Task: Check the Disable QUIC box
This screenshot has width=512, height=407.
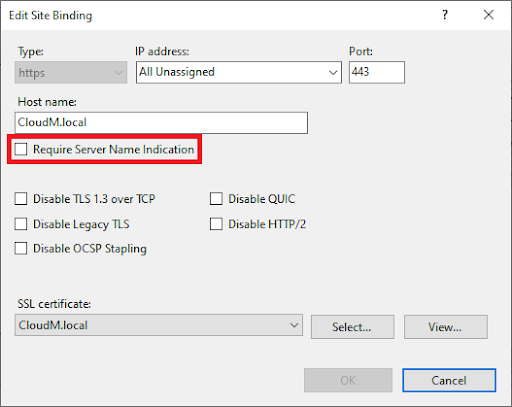Action: (x=216, y=199)
